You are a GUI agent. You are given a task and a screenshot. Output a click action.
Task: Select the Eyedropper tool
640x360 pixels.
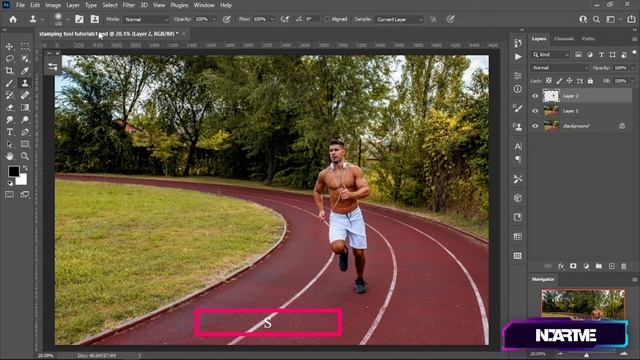click(x=25, y=71)
